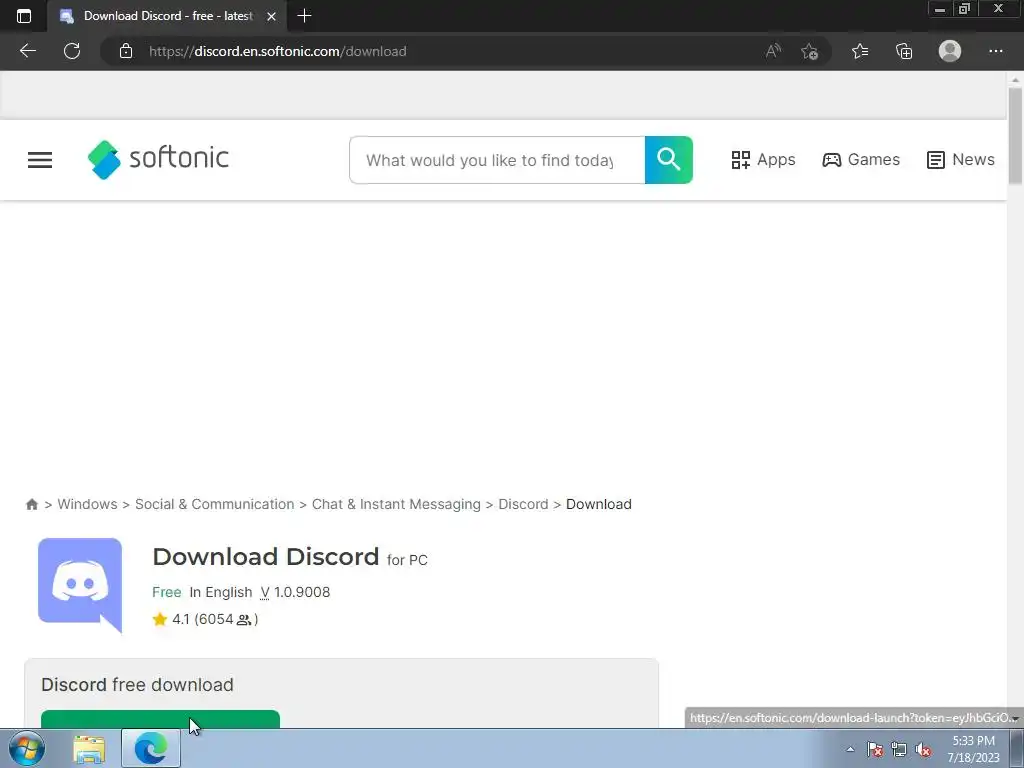Open the News section

(x=961, y=159)
